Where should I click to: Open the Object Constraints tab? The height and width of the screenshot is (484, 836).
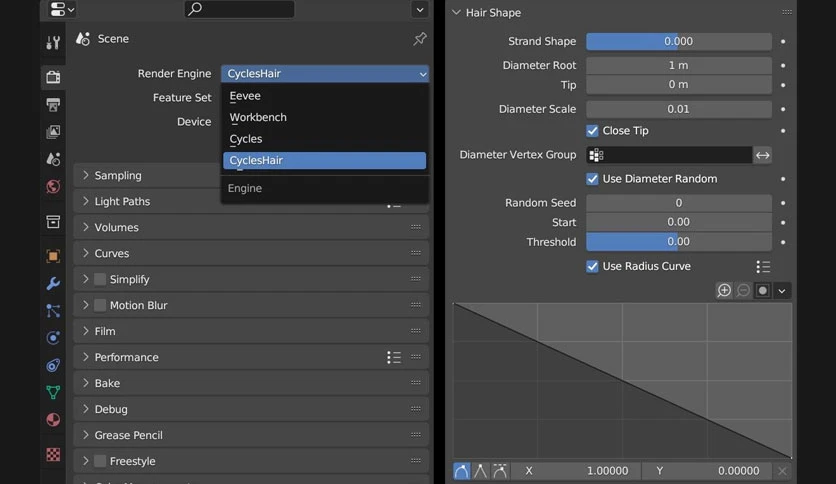click(53, 365)
